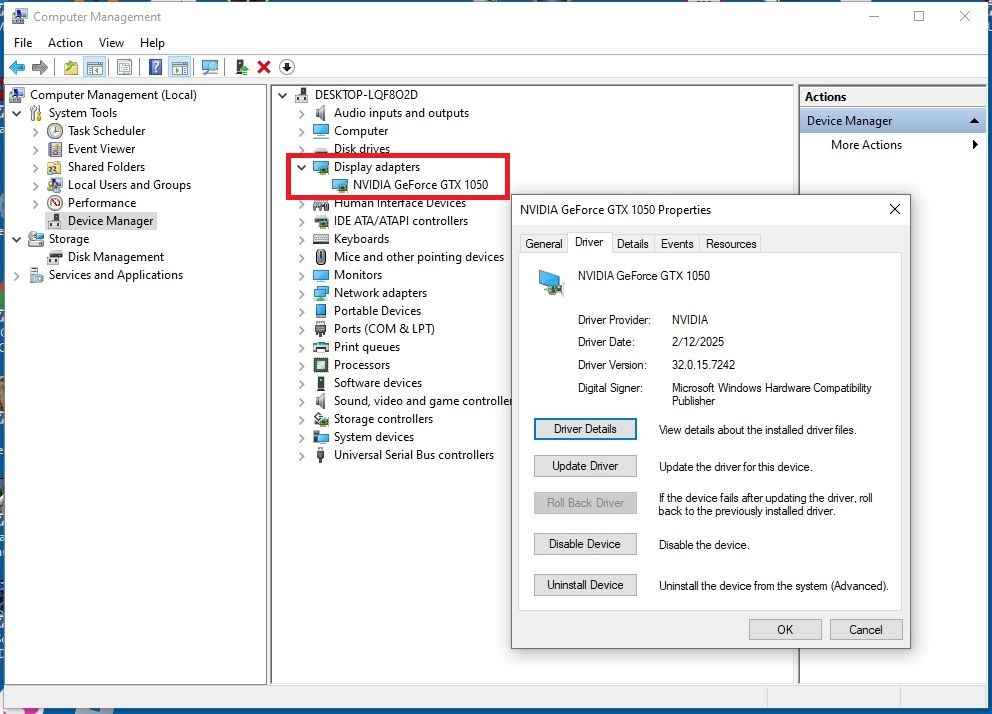Screen dimensions: 992x714
Task: Expand the Network adapters category
Action: (x=302, y=293)
